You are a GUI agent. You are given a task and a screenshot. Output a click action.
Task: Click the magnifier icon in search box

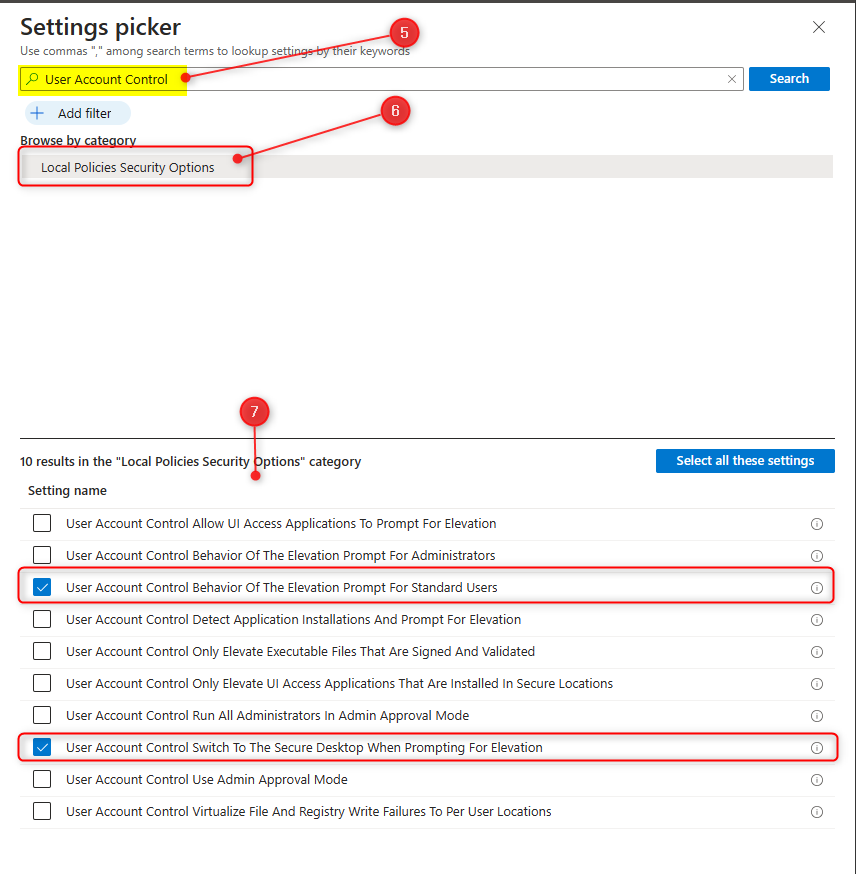[x=32, y=79]
